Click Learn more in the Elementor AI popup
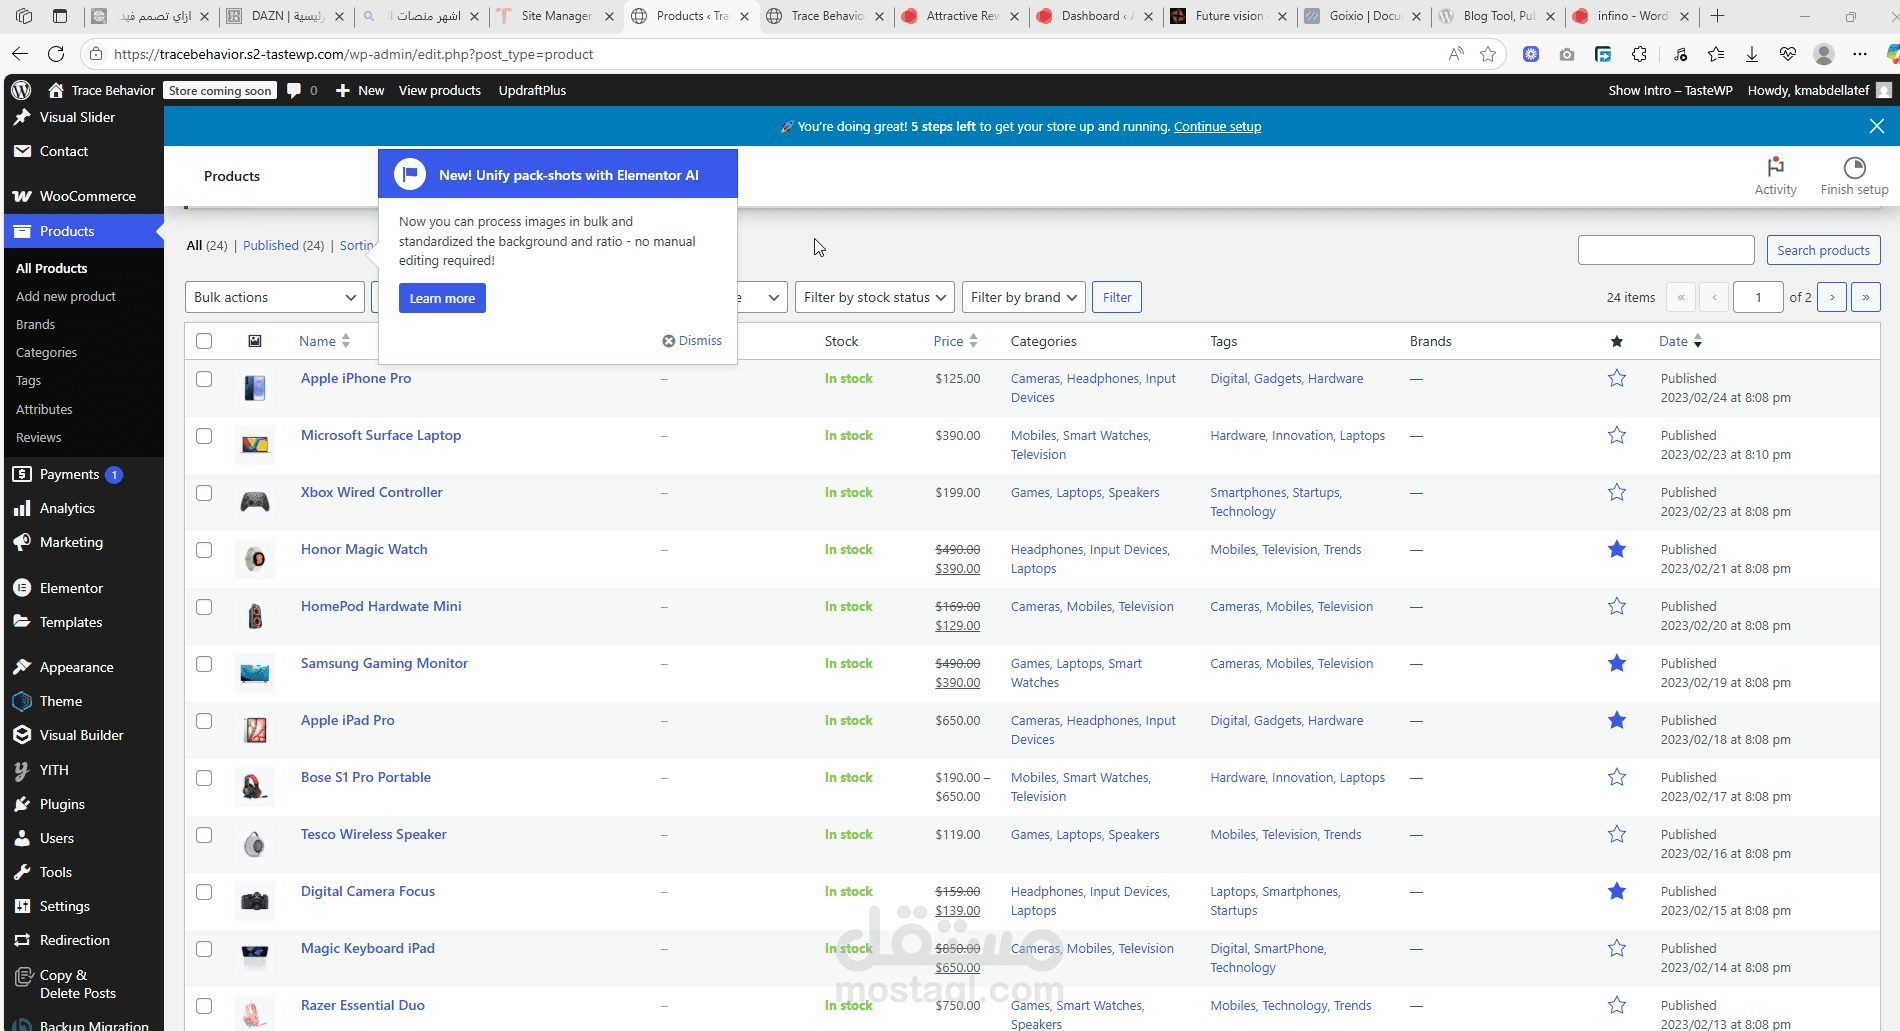 [442, 298]
